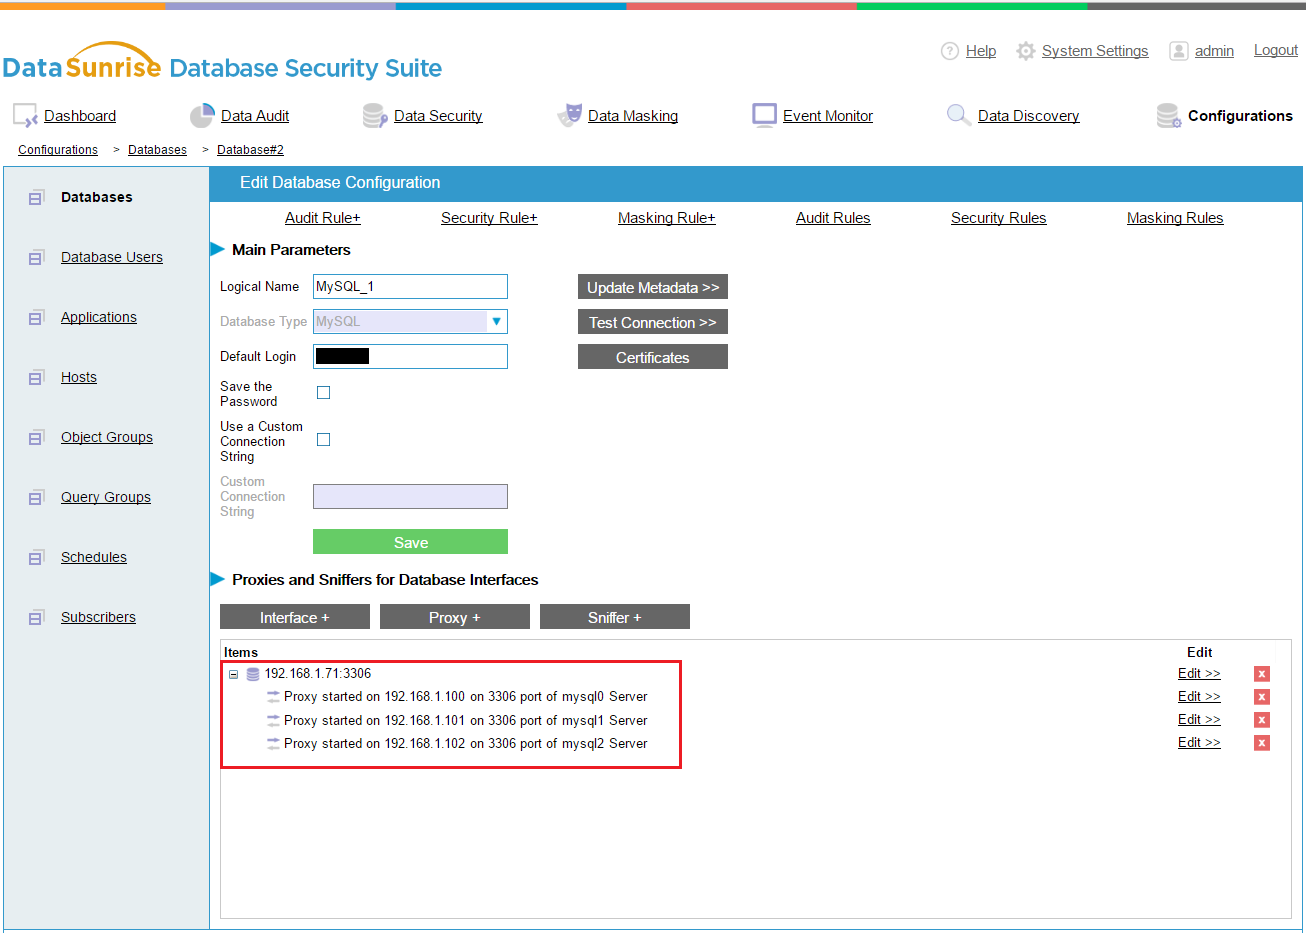This screenshot has width=1306, height=933.
Task: Click the Event Monitor screen icon
Action: (x=764, y=115)
